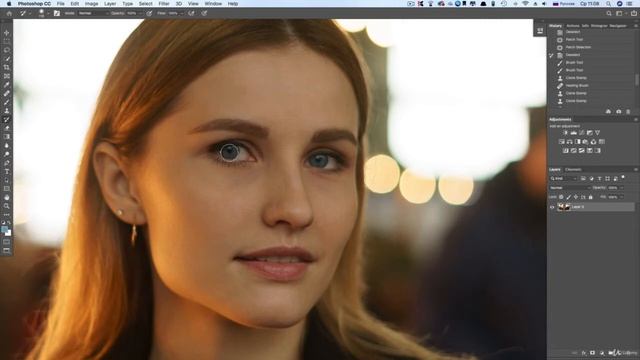This screenshot has width=640, height=360.
Task: Switch to the Channels tab
Action: pos(573,169)
